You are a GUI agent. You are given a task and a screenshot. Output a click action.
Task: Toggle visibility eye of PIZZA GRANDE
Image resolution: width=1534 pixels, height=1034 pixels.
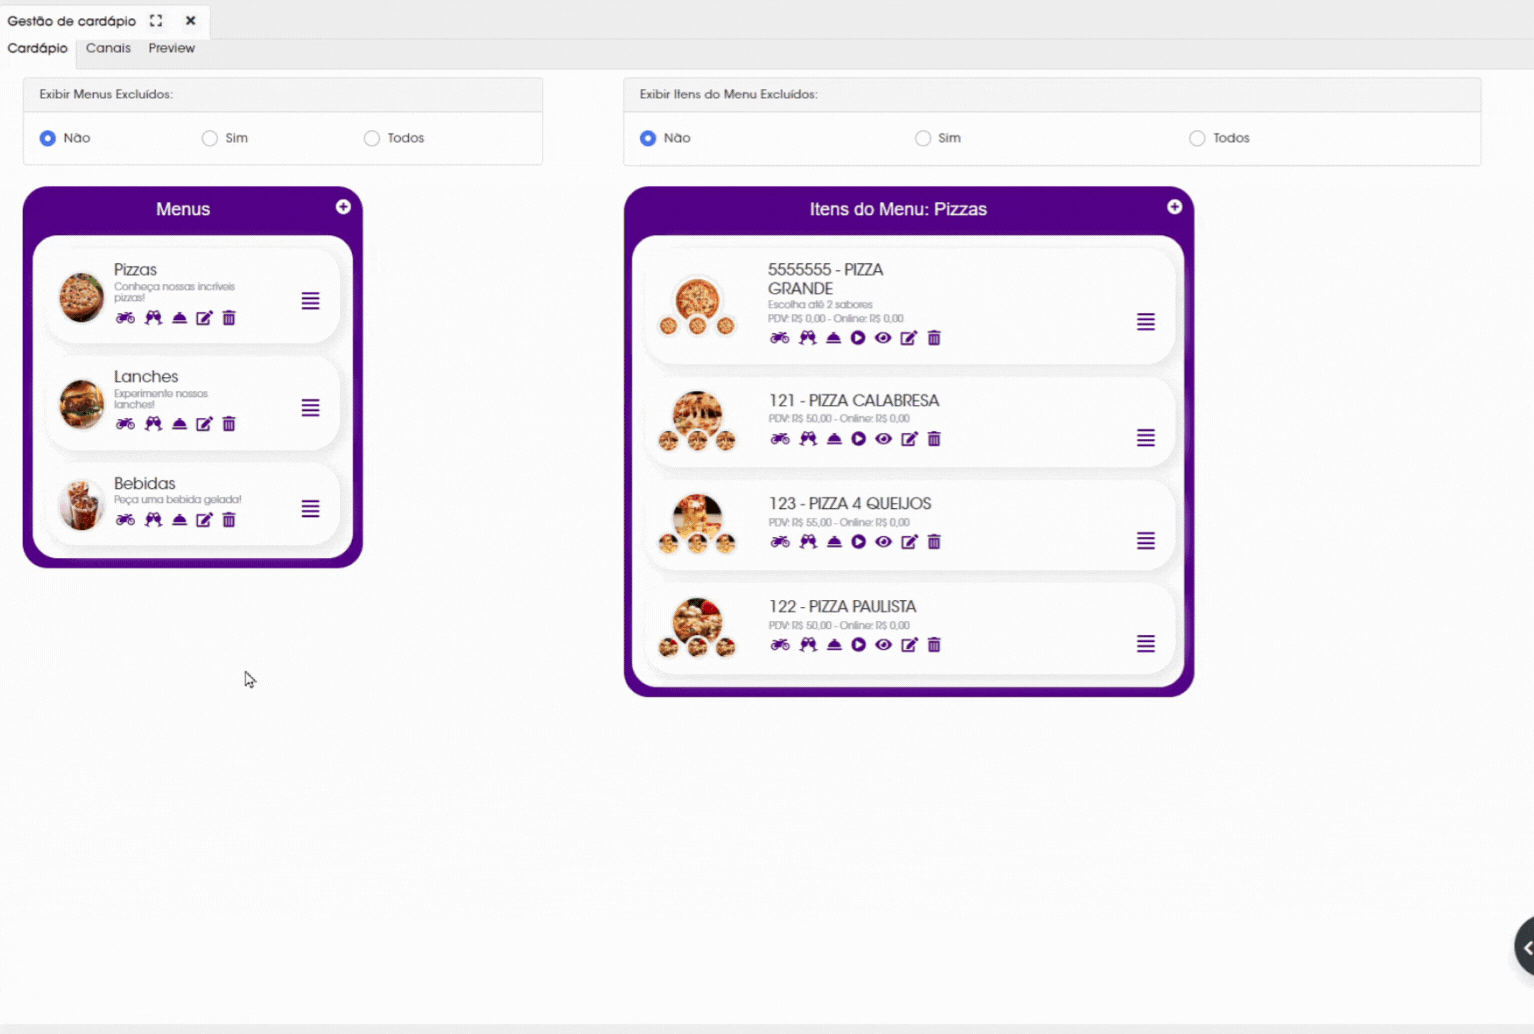(x=883, y=338)
